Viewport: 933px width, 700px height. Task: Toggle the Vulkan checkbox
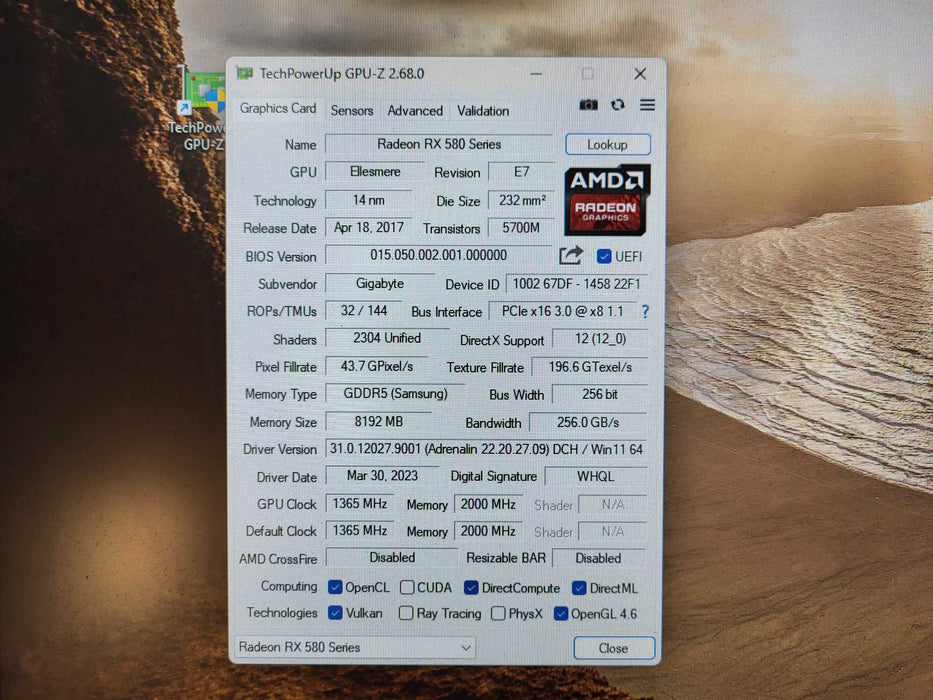pos(335,612)
